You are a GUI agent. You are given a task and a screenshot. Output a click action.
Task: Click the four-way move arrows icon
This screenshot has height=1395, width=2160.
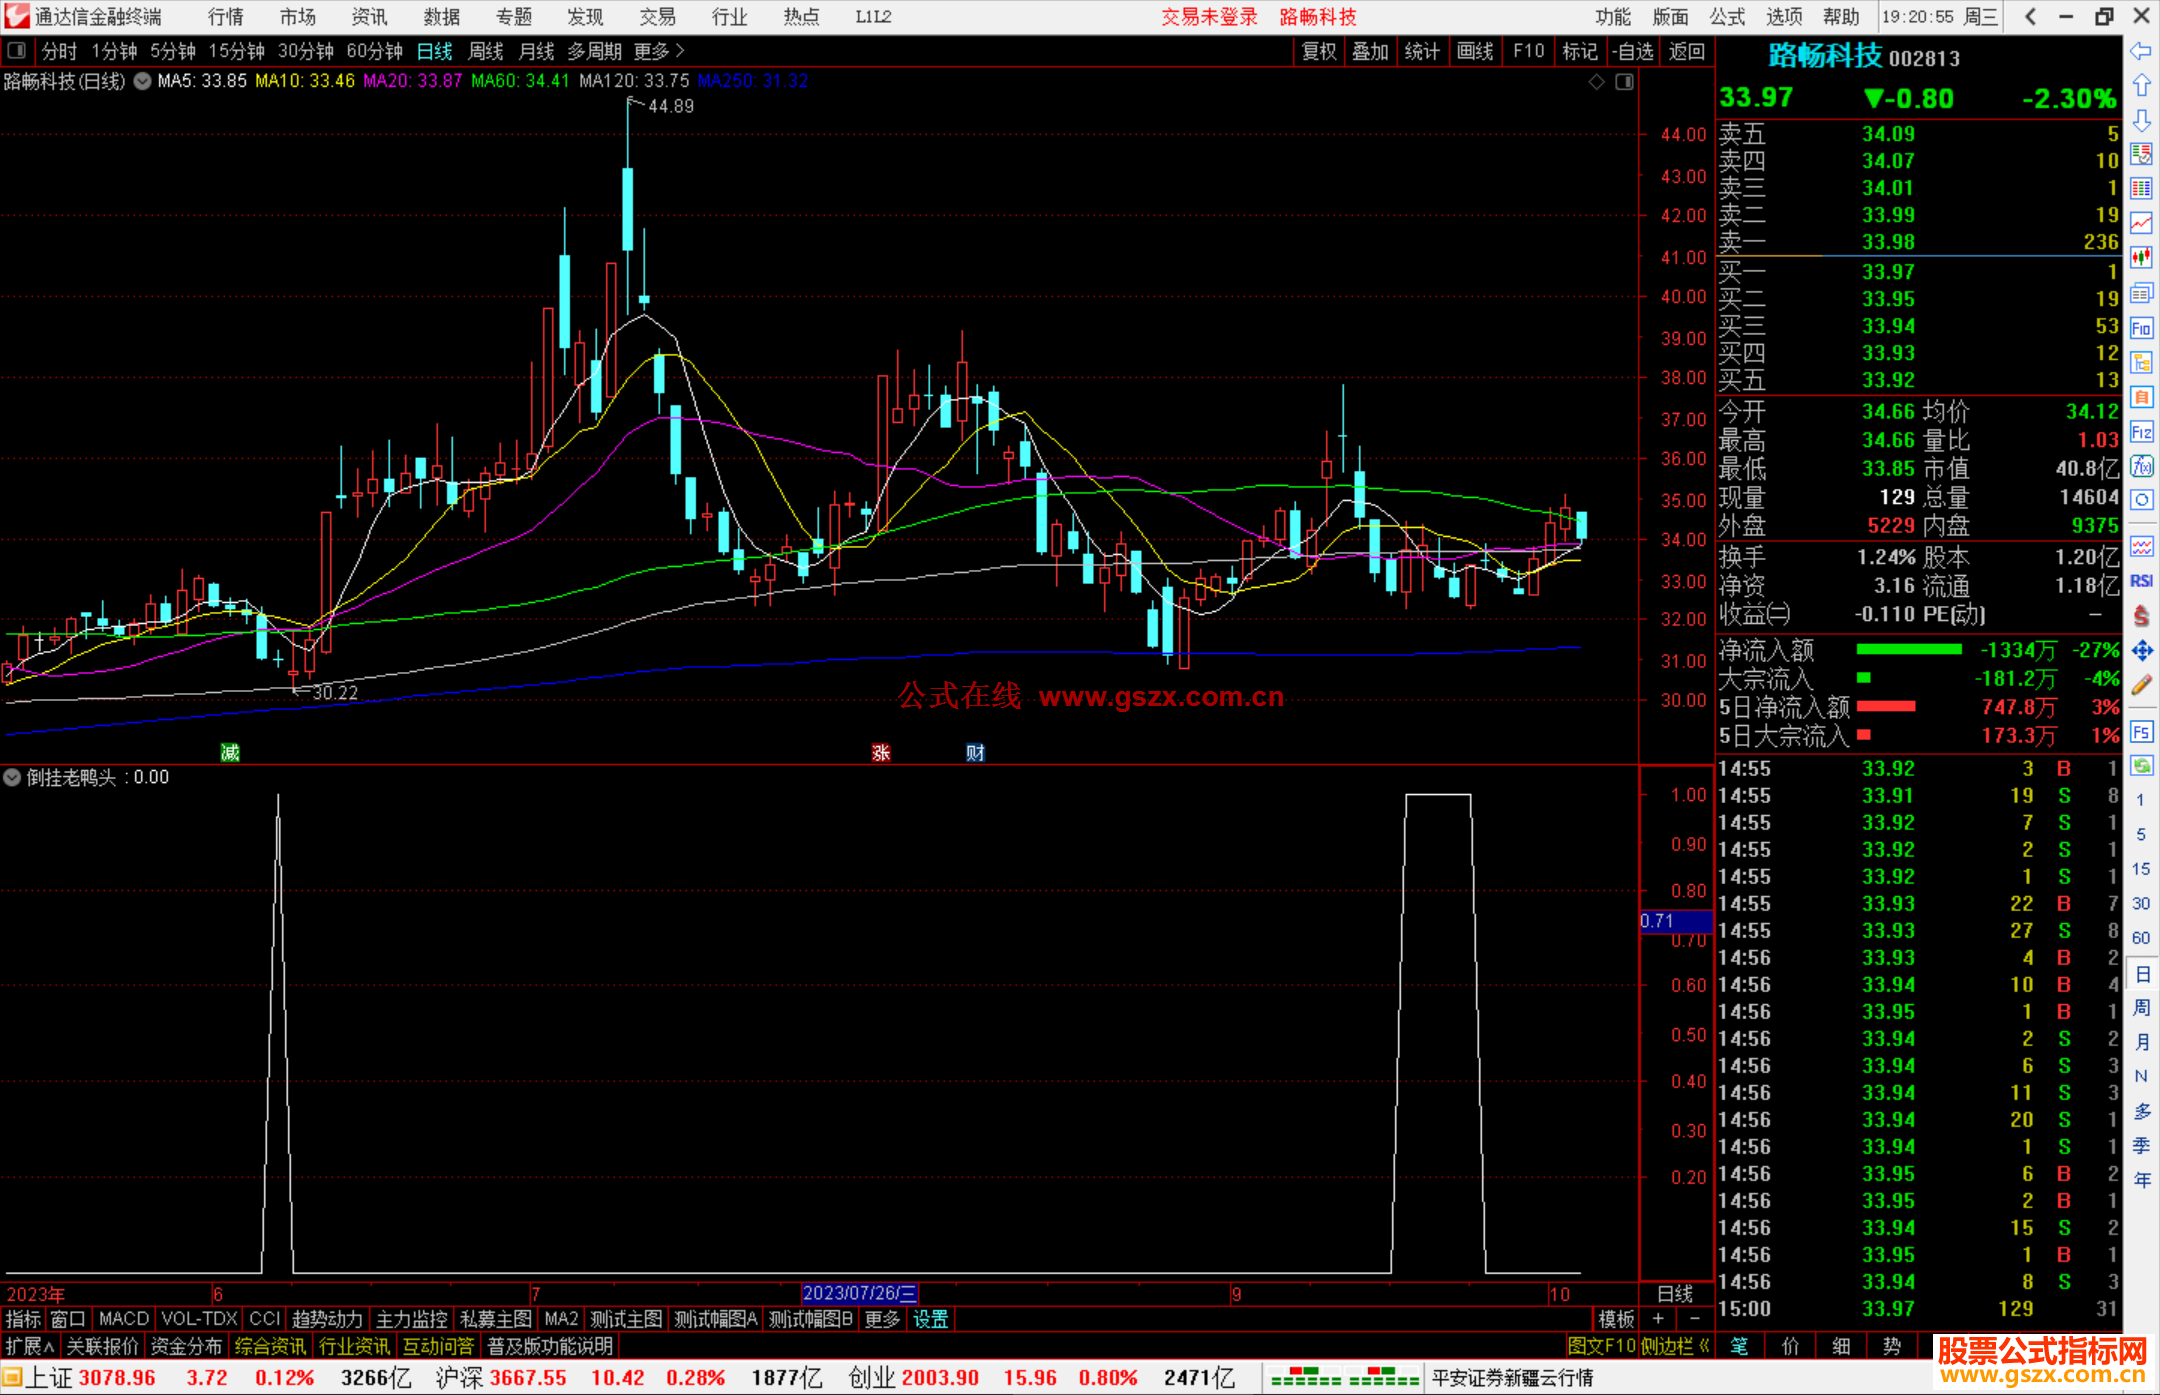point(2141,651)
